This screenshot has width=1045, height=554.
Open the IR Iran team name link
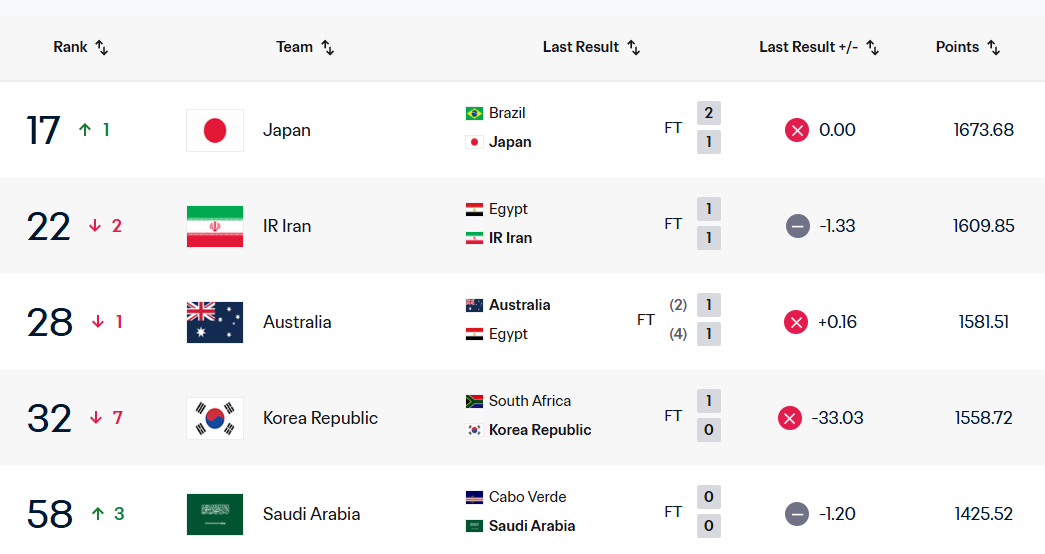[287, 226]
